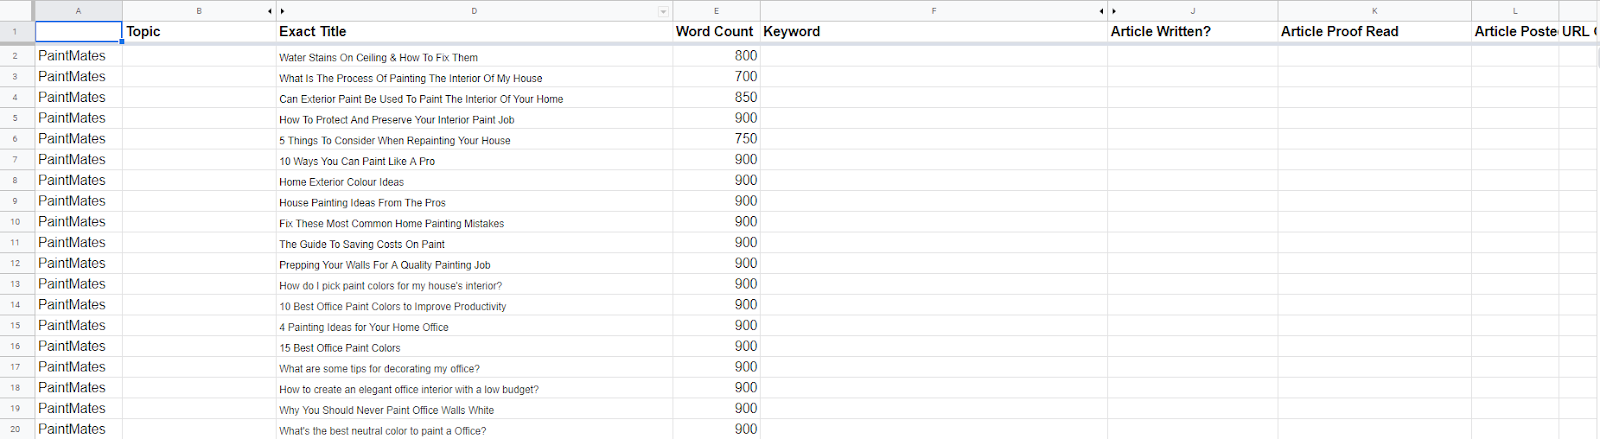Click the select-all corner box above row 1
This screenshot has width=1600, height=439.
pos(17,10)
